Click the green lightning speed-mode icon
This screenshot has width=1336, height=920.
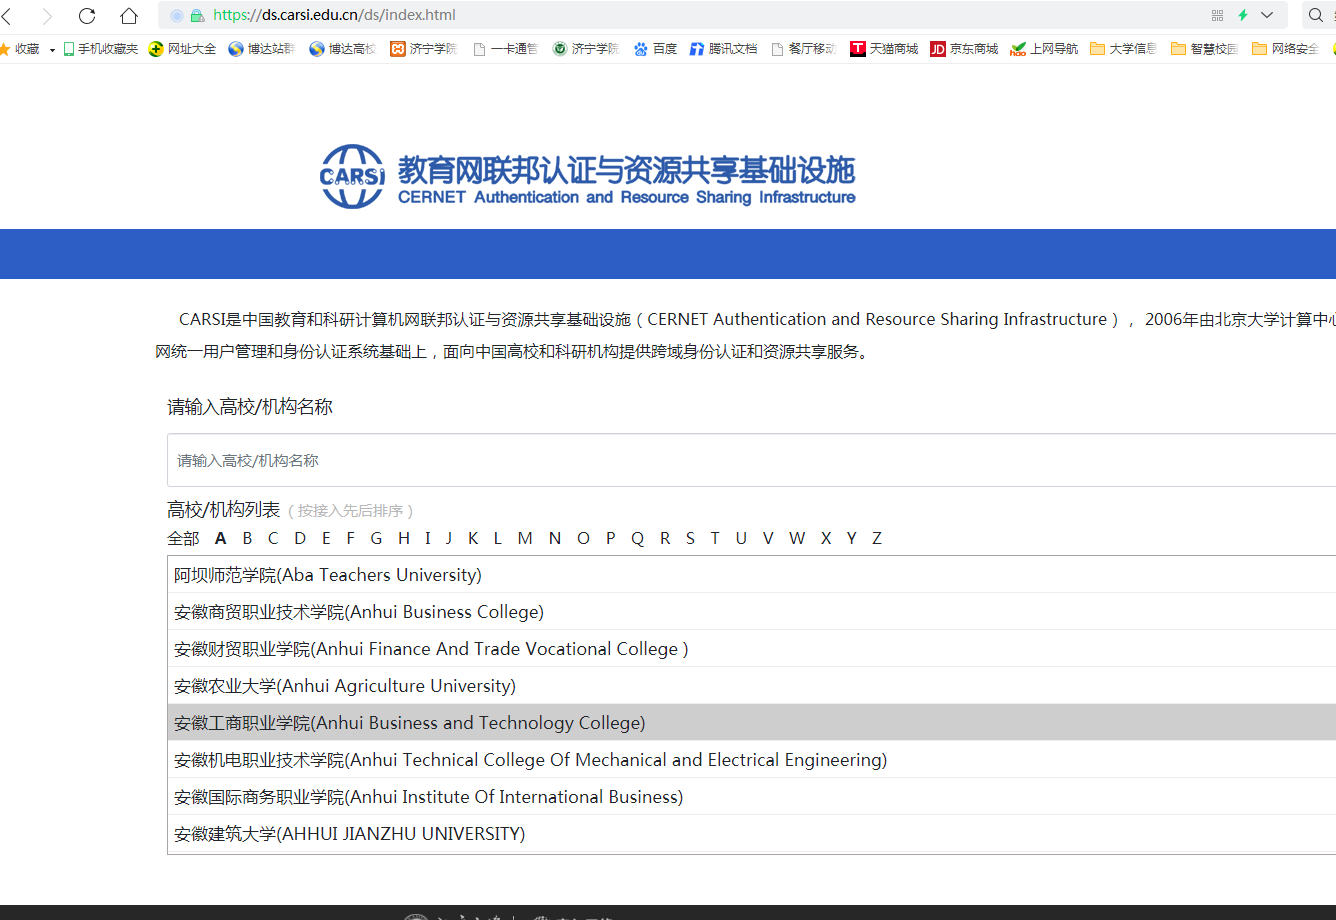pos(1243,15)
